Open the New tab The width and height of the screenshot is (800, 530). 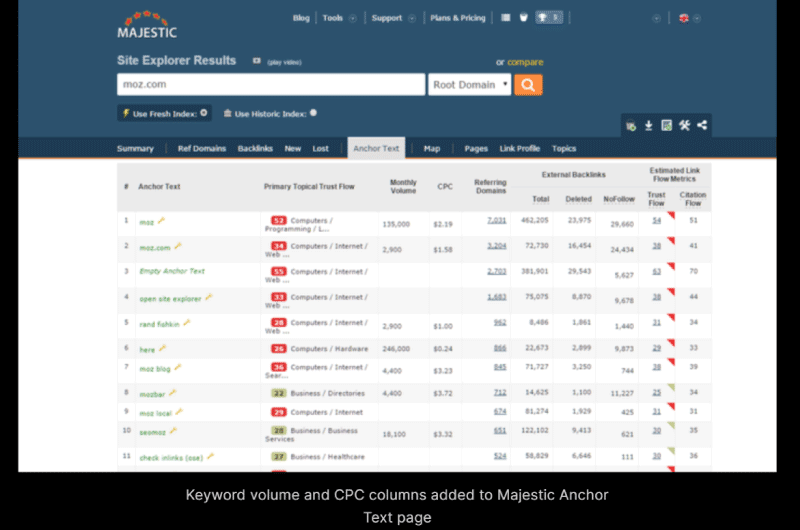(293, 148)
